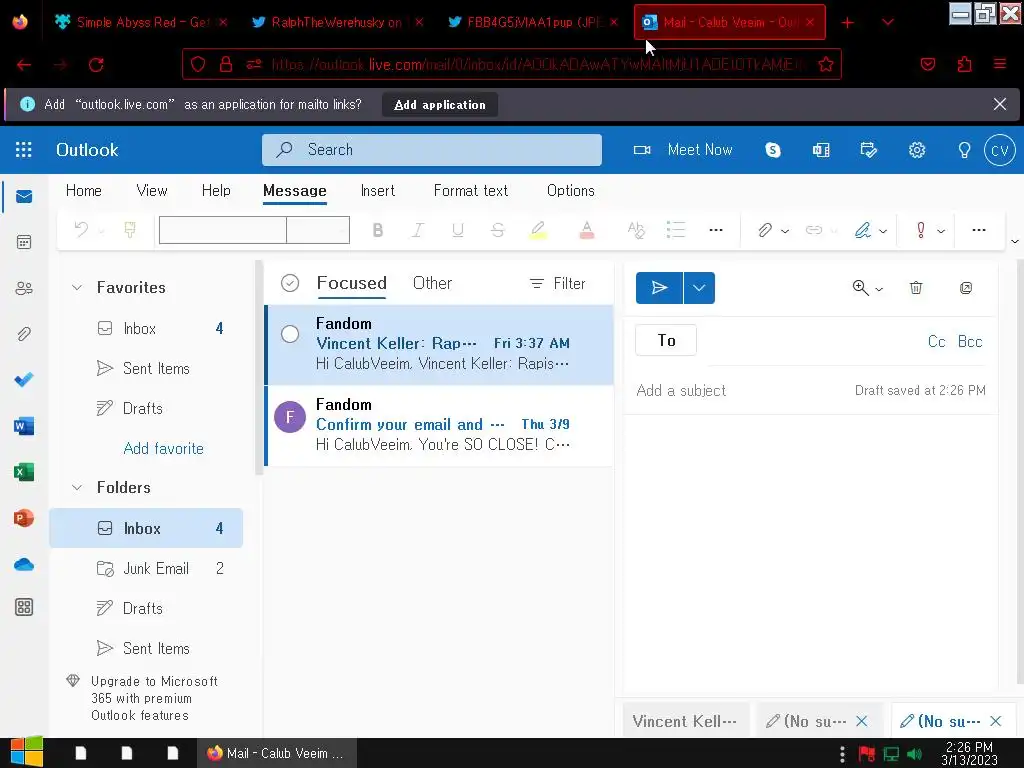Image resolution: width=1024 pixels, height=768 pixels.
Task: Open the font size combo box
Action: [x=318, y=230]
